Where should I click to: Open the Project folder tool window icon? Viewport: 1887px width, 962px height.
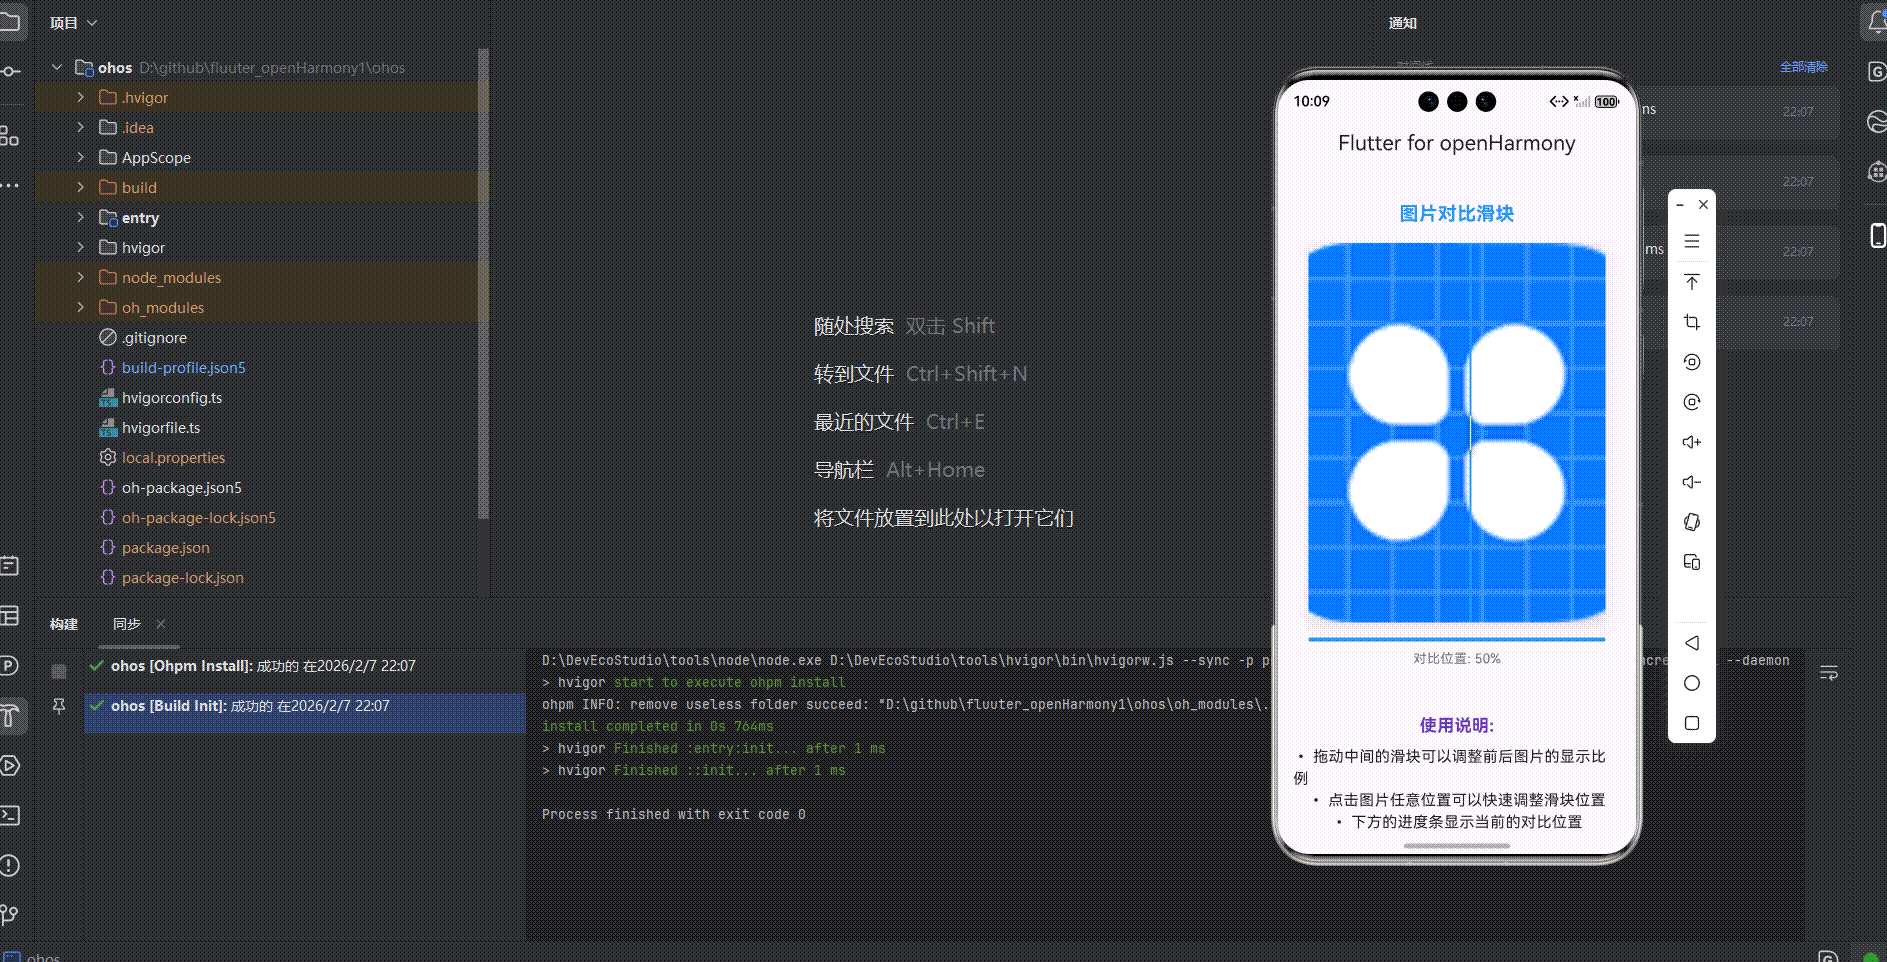9,22
